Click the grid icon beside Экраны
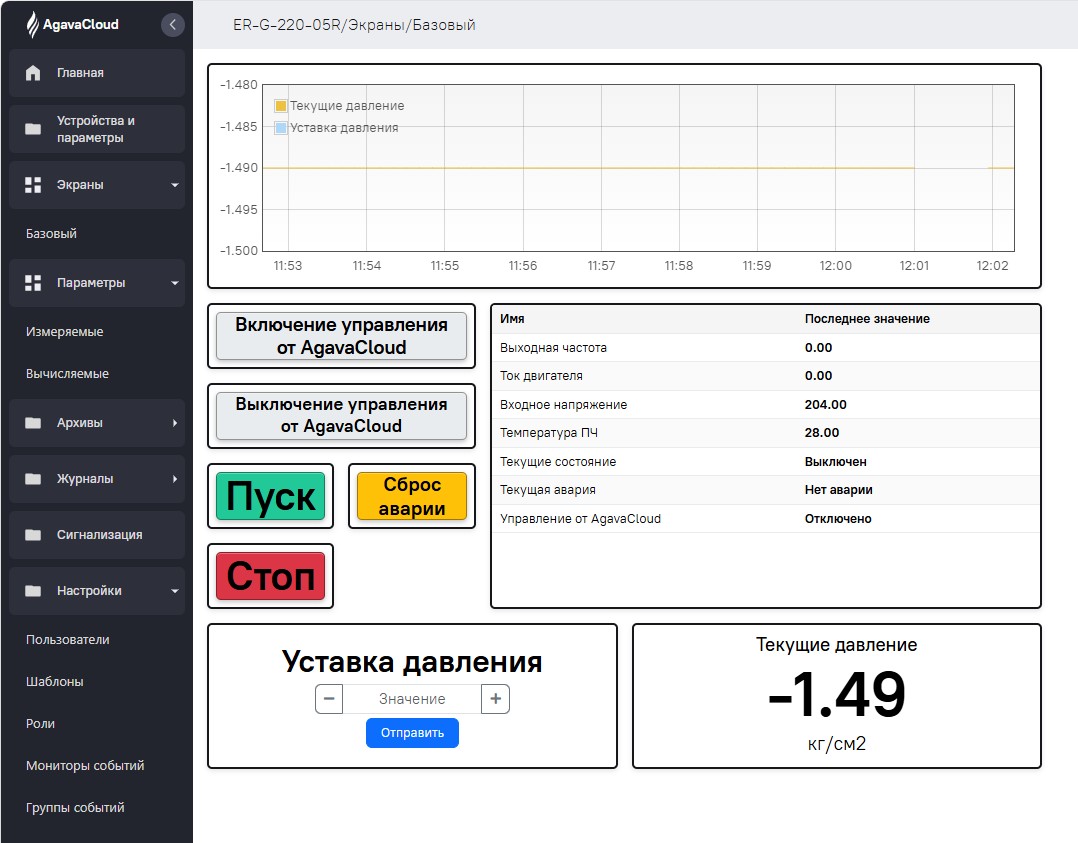1078x843 pixels. point(33,185)
